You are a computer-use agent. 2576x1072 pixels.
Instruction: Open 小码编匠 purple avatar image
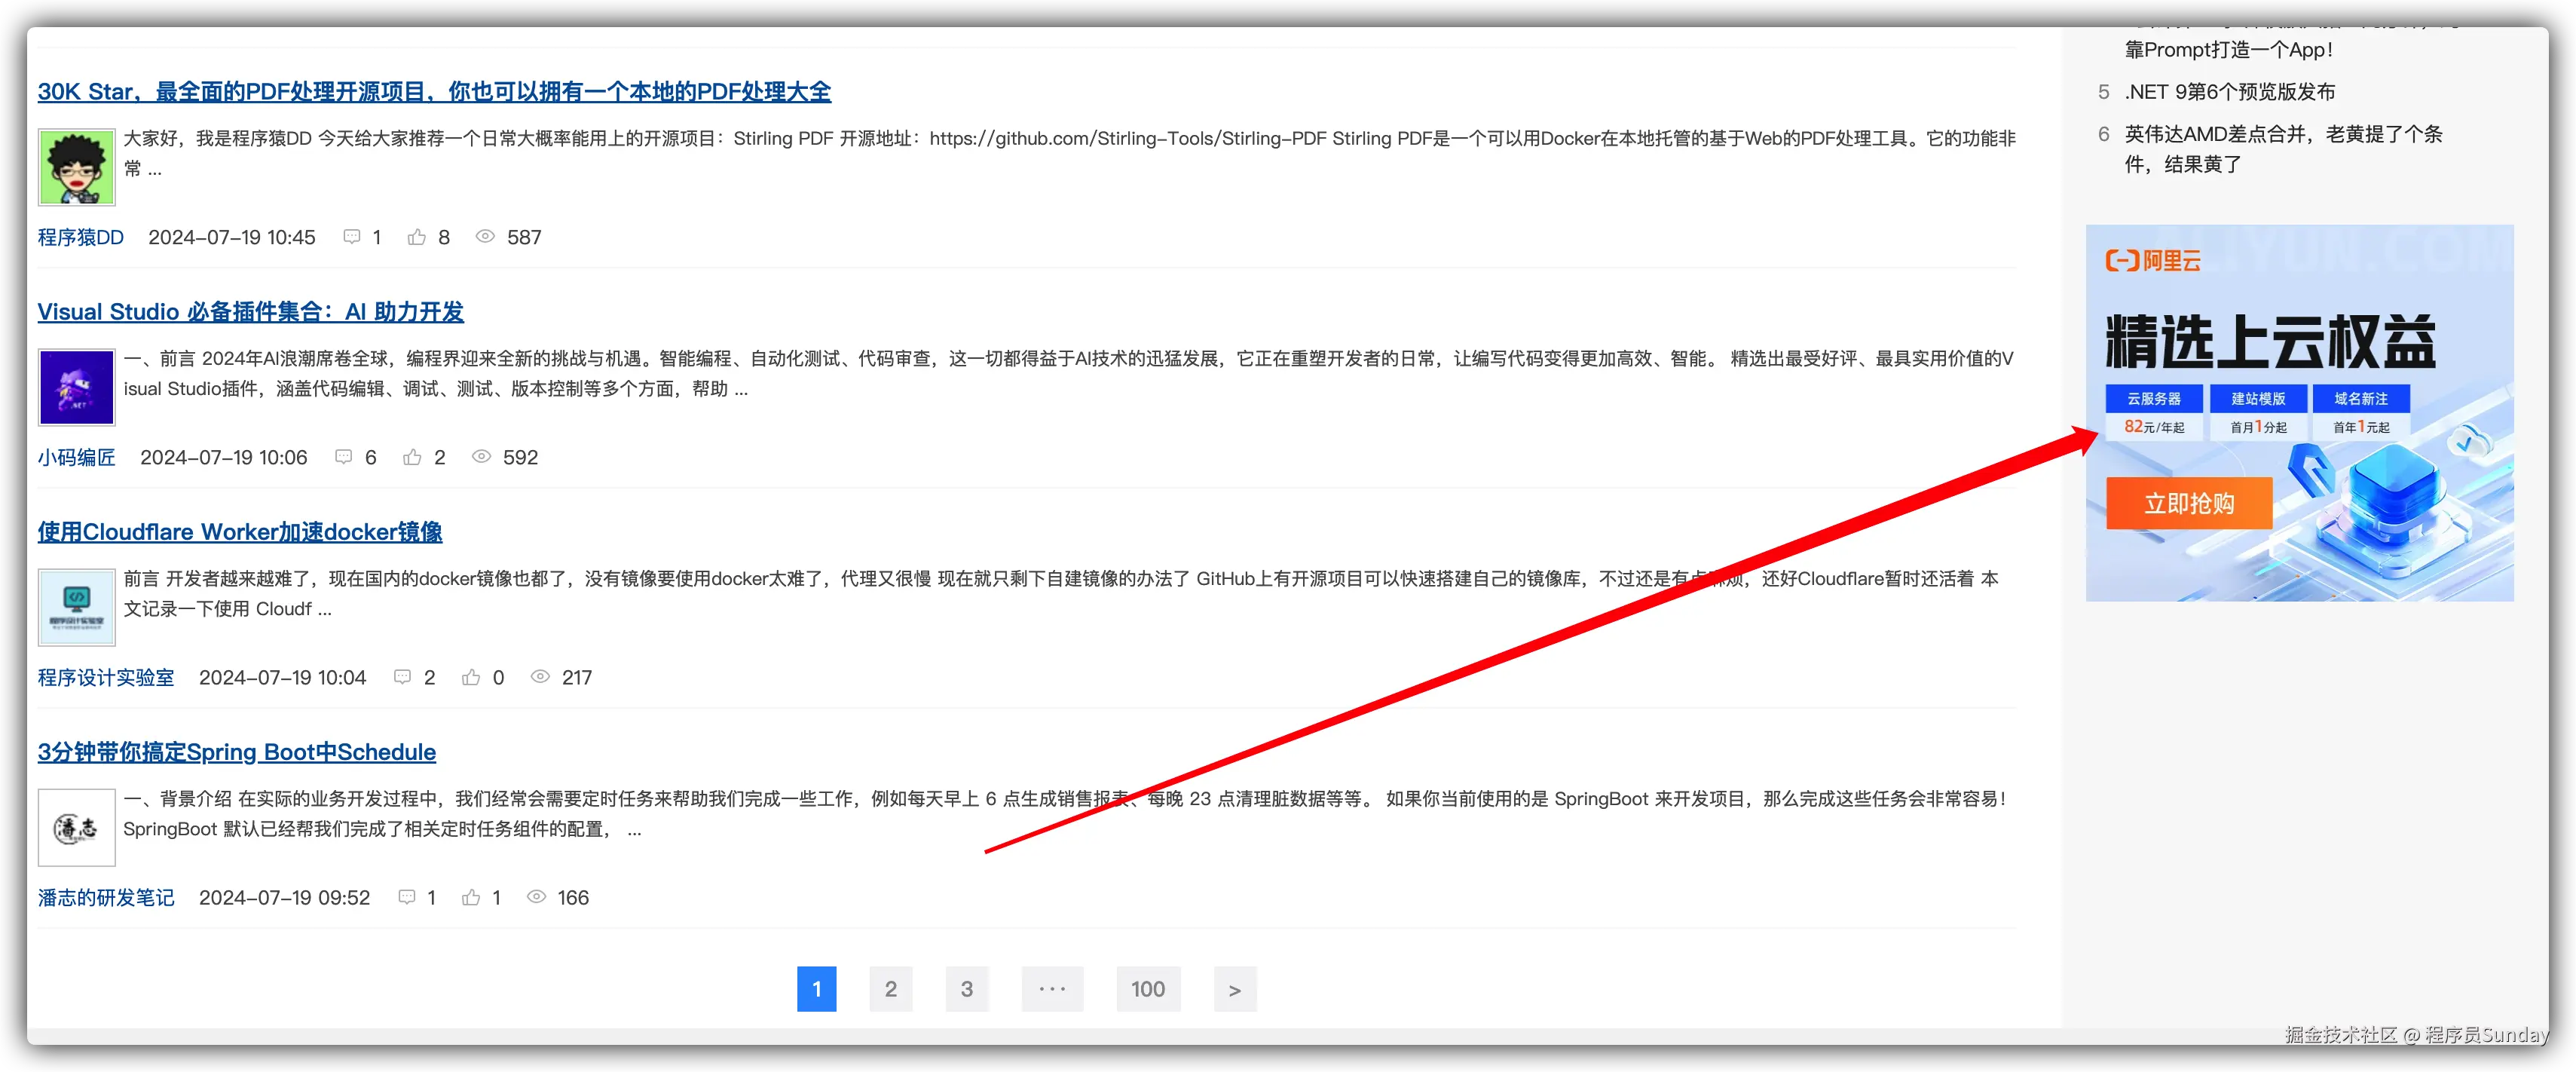[x=77, y=387]
